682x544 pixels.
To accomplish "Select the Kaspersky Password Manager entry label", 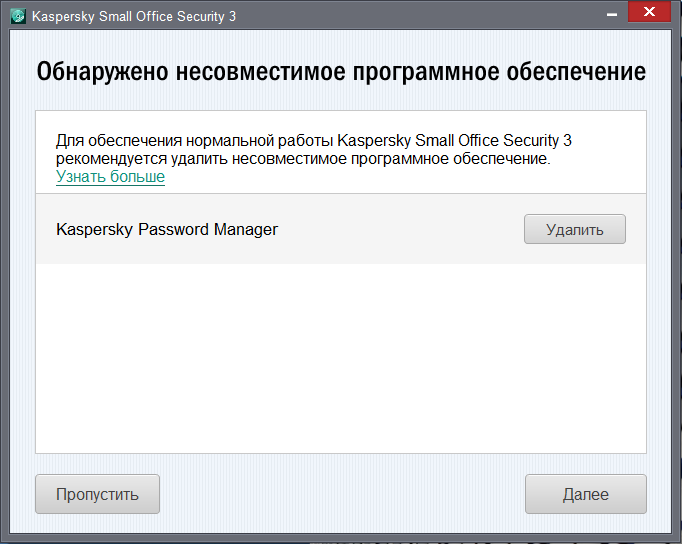I will tap(167, 229).
